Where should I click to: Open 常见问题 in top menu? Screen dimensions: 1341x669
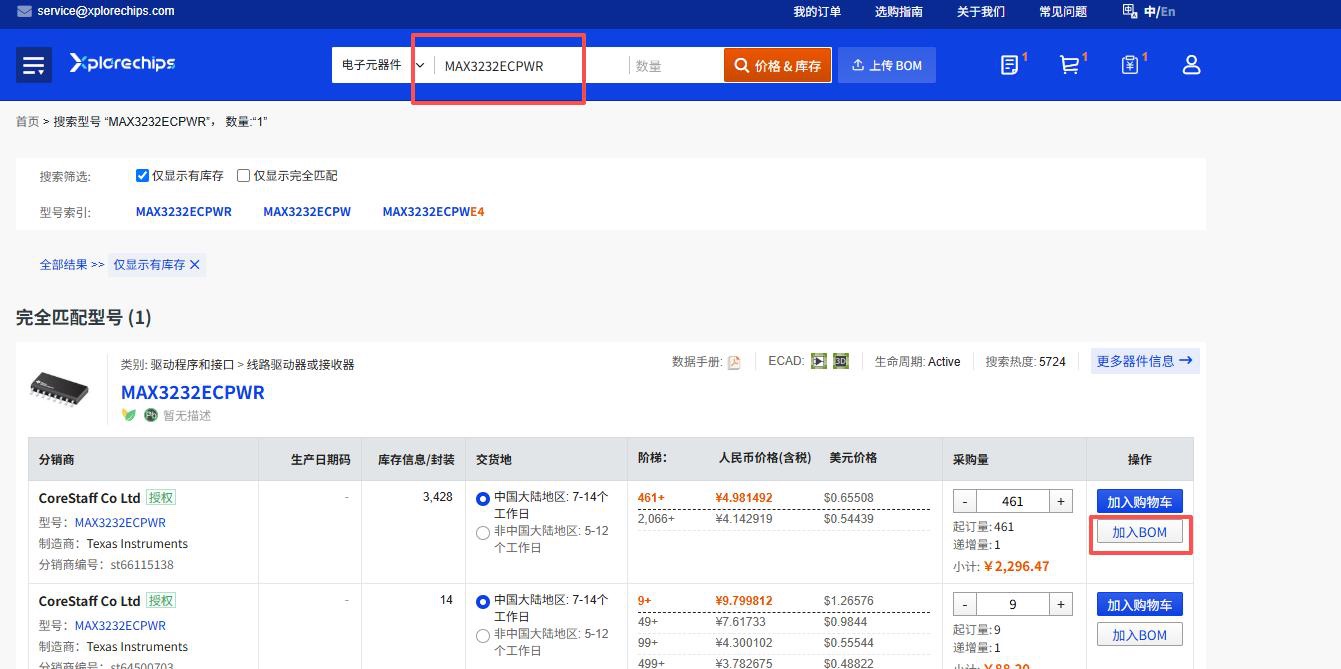pyautogui.click(x=1063, y=12)
